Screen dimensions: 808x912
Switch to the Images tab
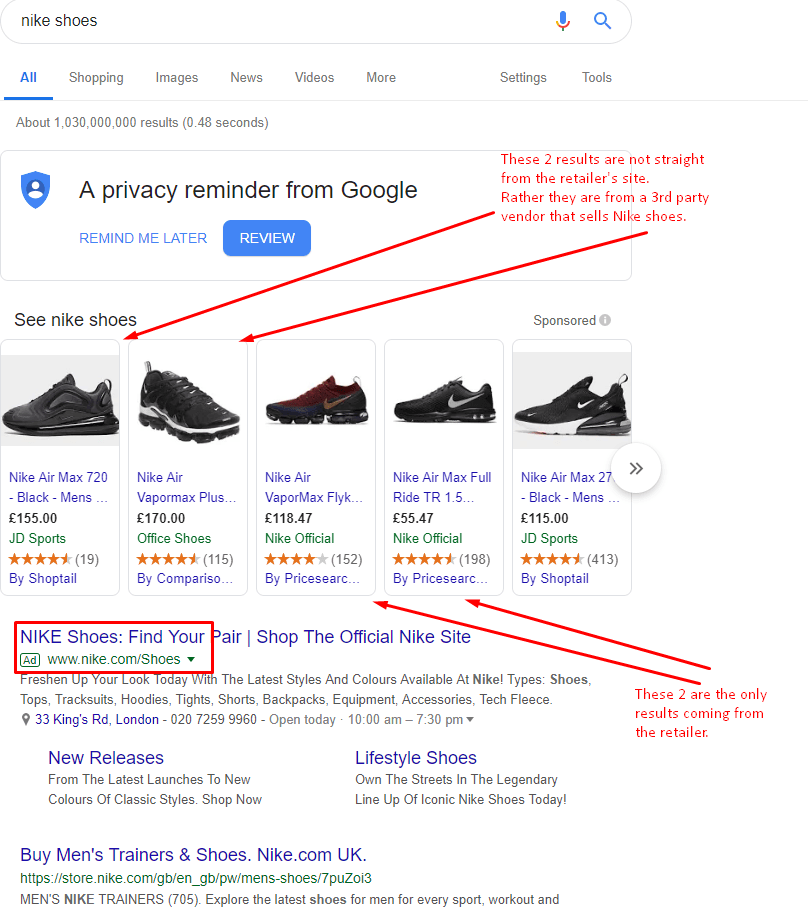coord(177,77)
